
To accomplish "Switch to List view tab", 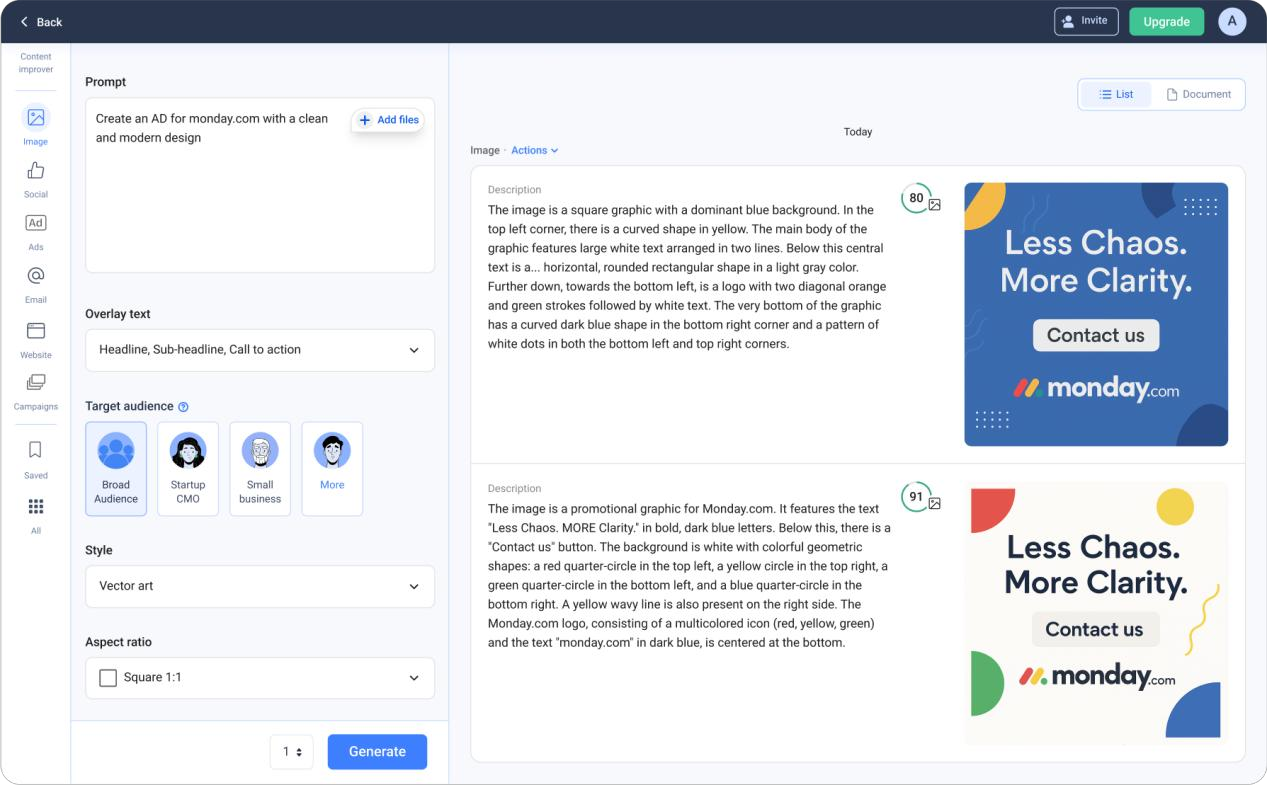I will [1116, 94].
